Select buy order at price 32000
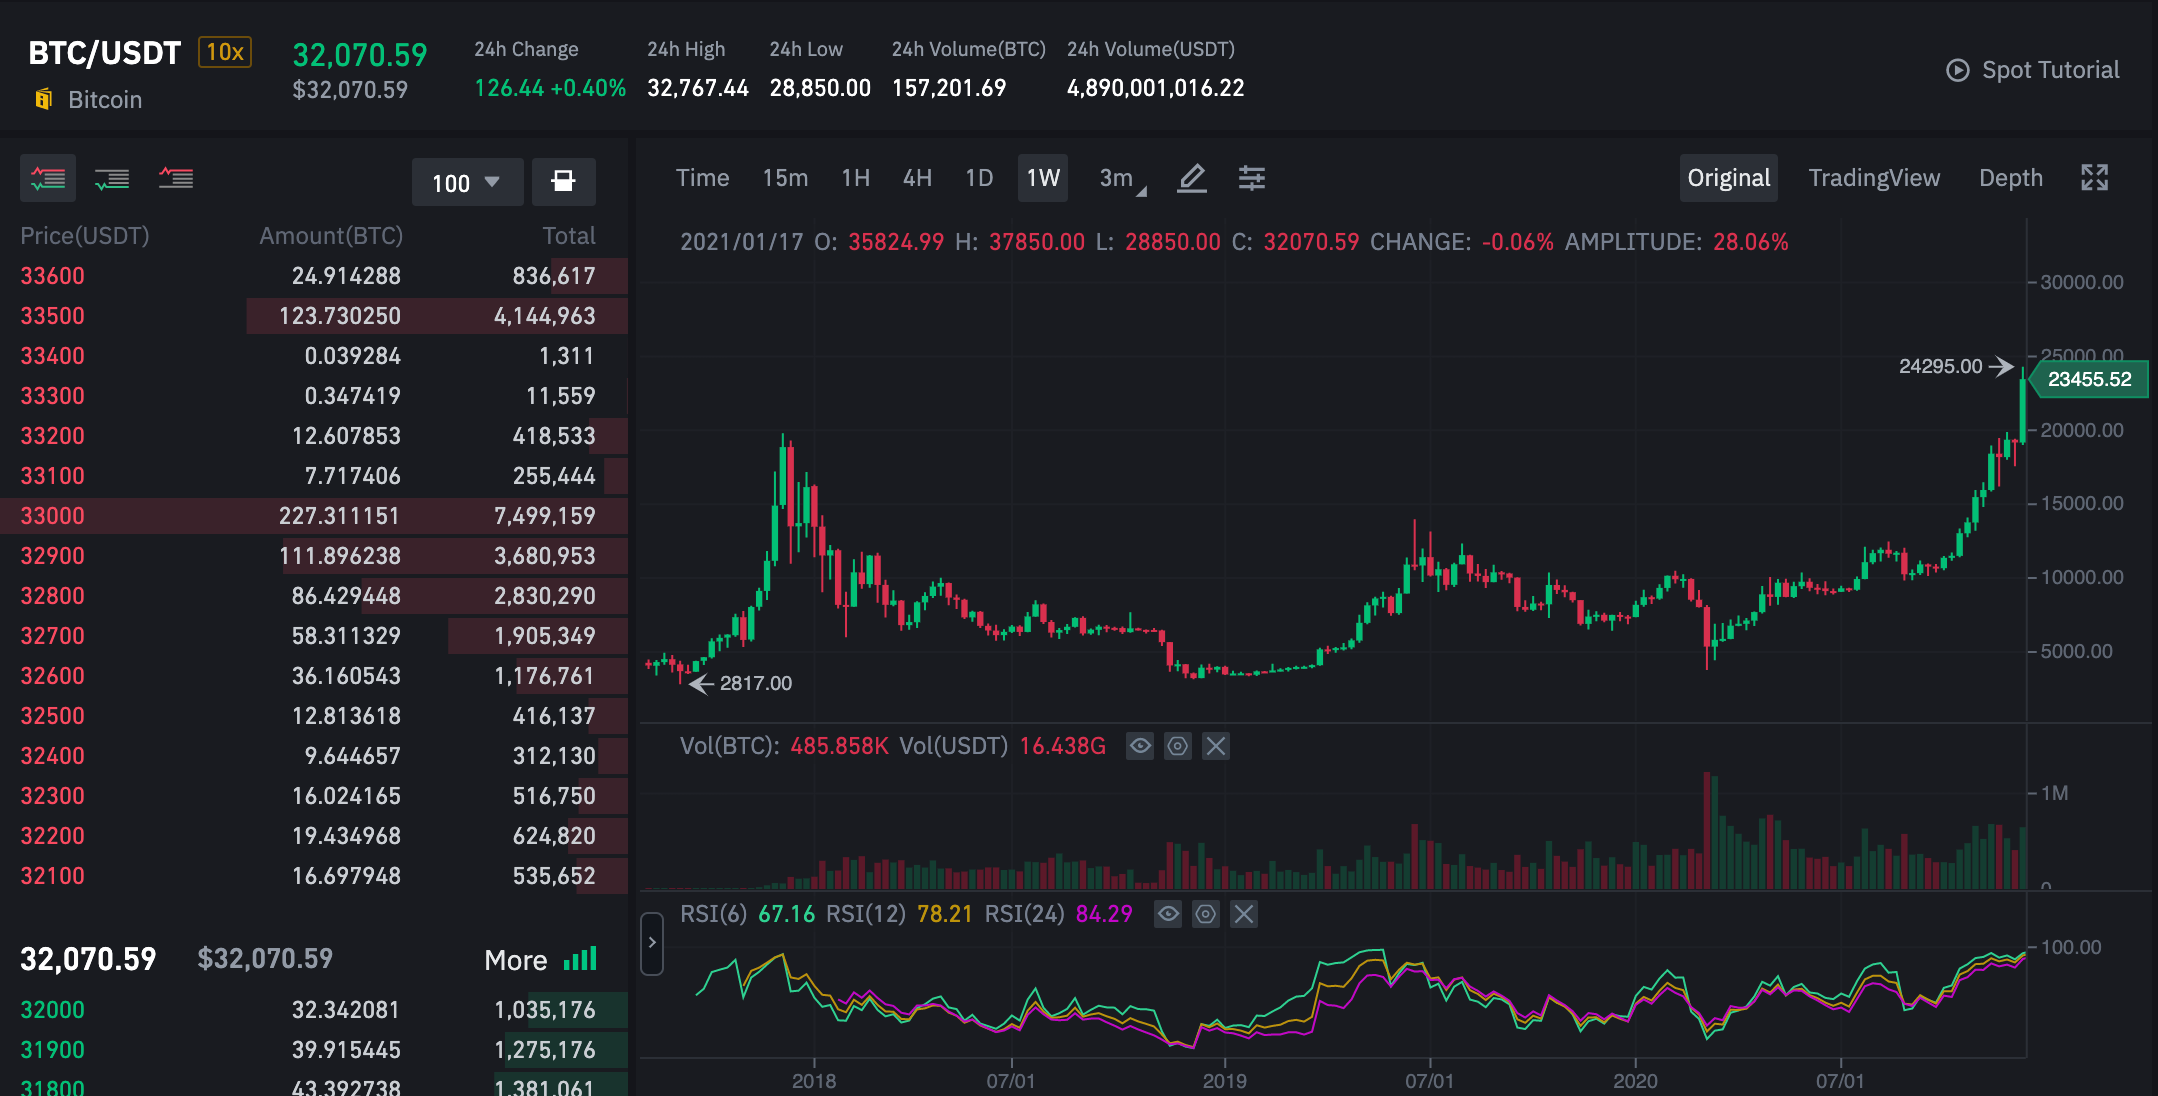Viewport: 2158px width, 1096px height. coord(314,1010)
